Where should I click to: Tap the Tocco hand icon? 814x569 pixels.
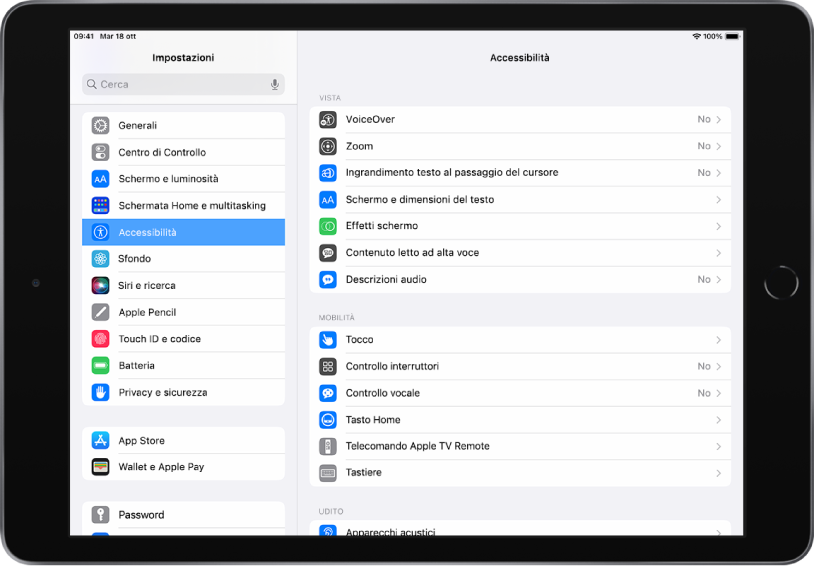[328, 340]
